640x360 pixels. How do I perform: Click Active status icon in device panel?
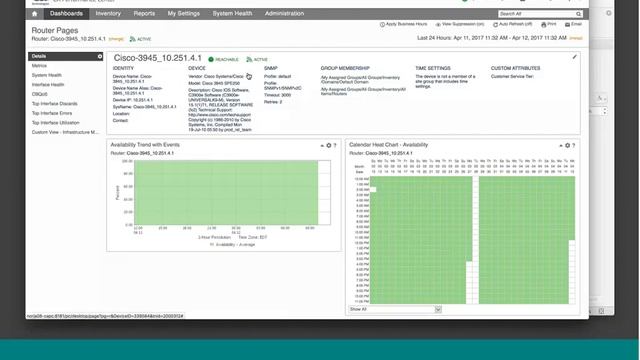tap(249, 60)
